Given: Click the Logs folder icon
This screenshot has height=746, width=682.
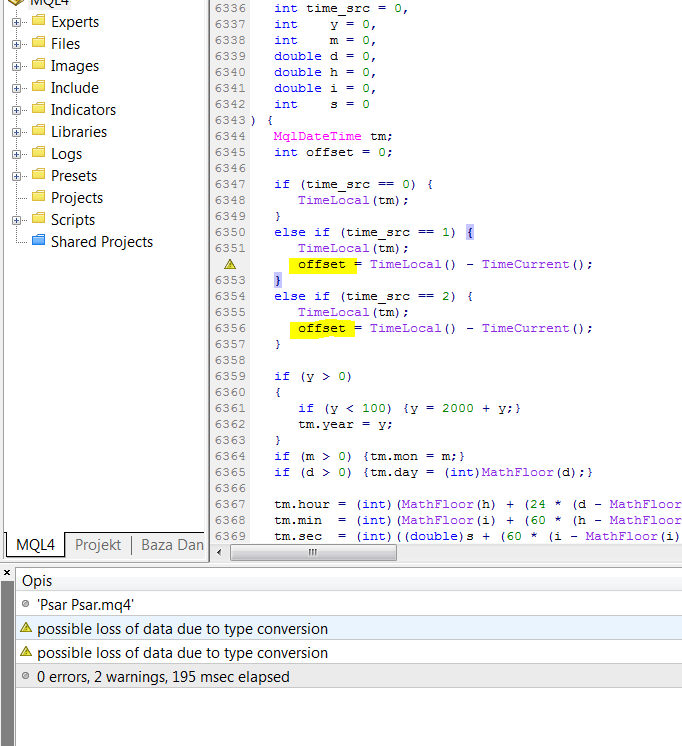Looking at the screenshot, I should pyautogui.click(x=39, y=152).
